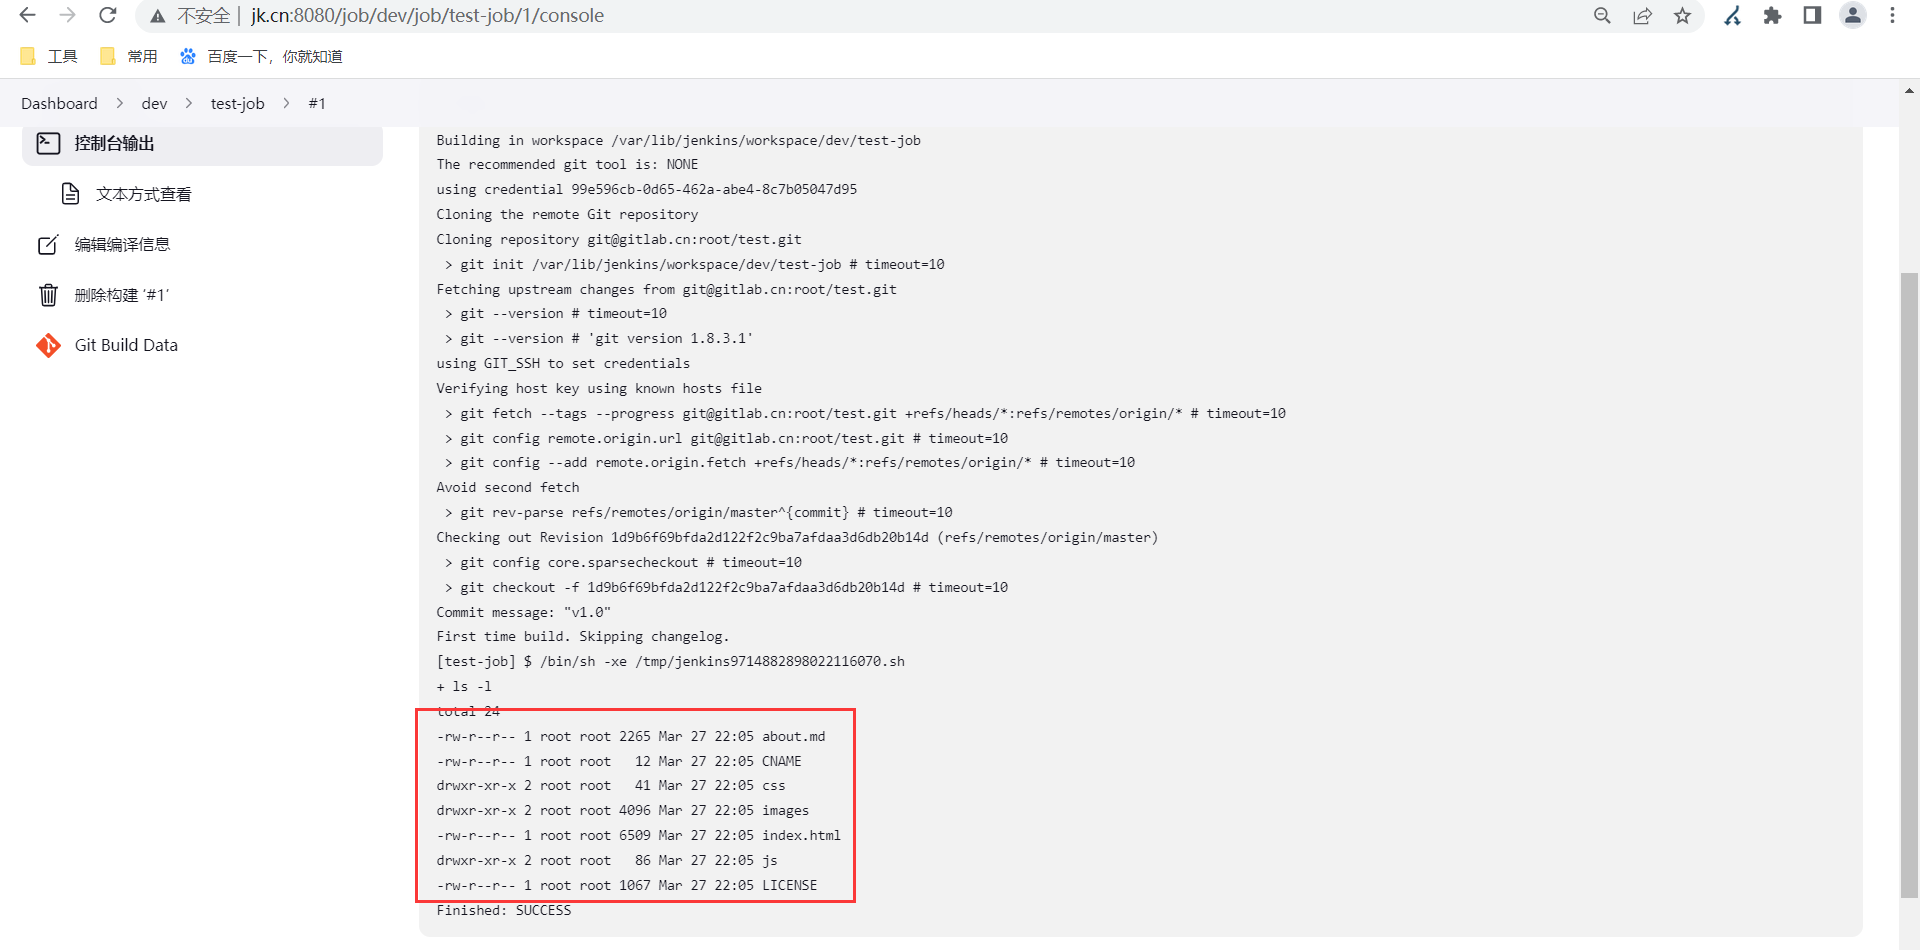The width and height of the screenshot is (1920, 950).
Task: Click the 'Avoid second fetch' console line
Action: pyautogui.click(x=508, y=487)
